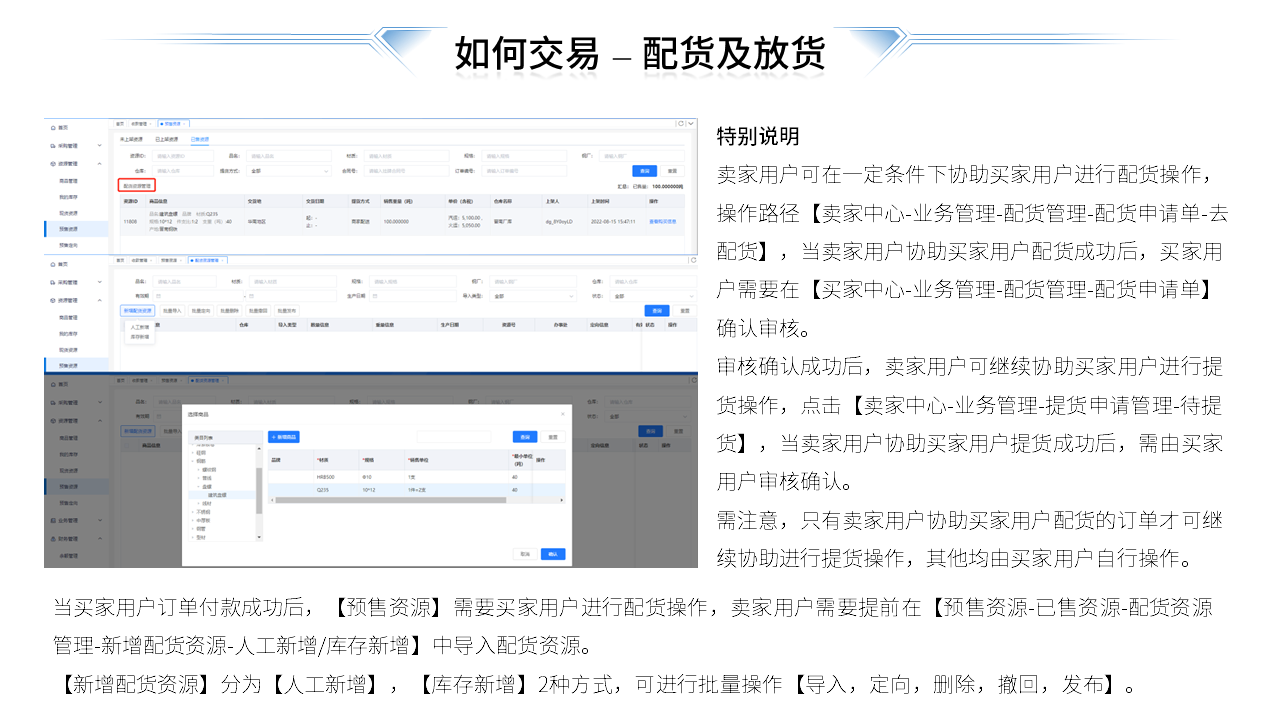Select the 已售资源 tab
Viewport: 1280px width, 720px height.
point(200,139)
